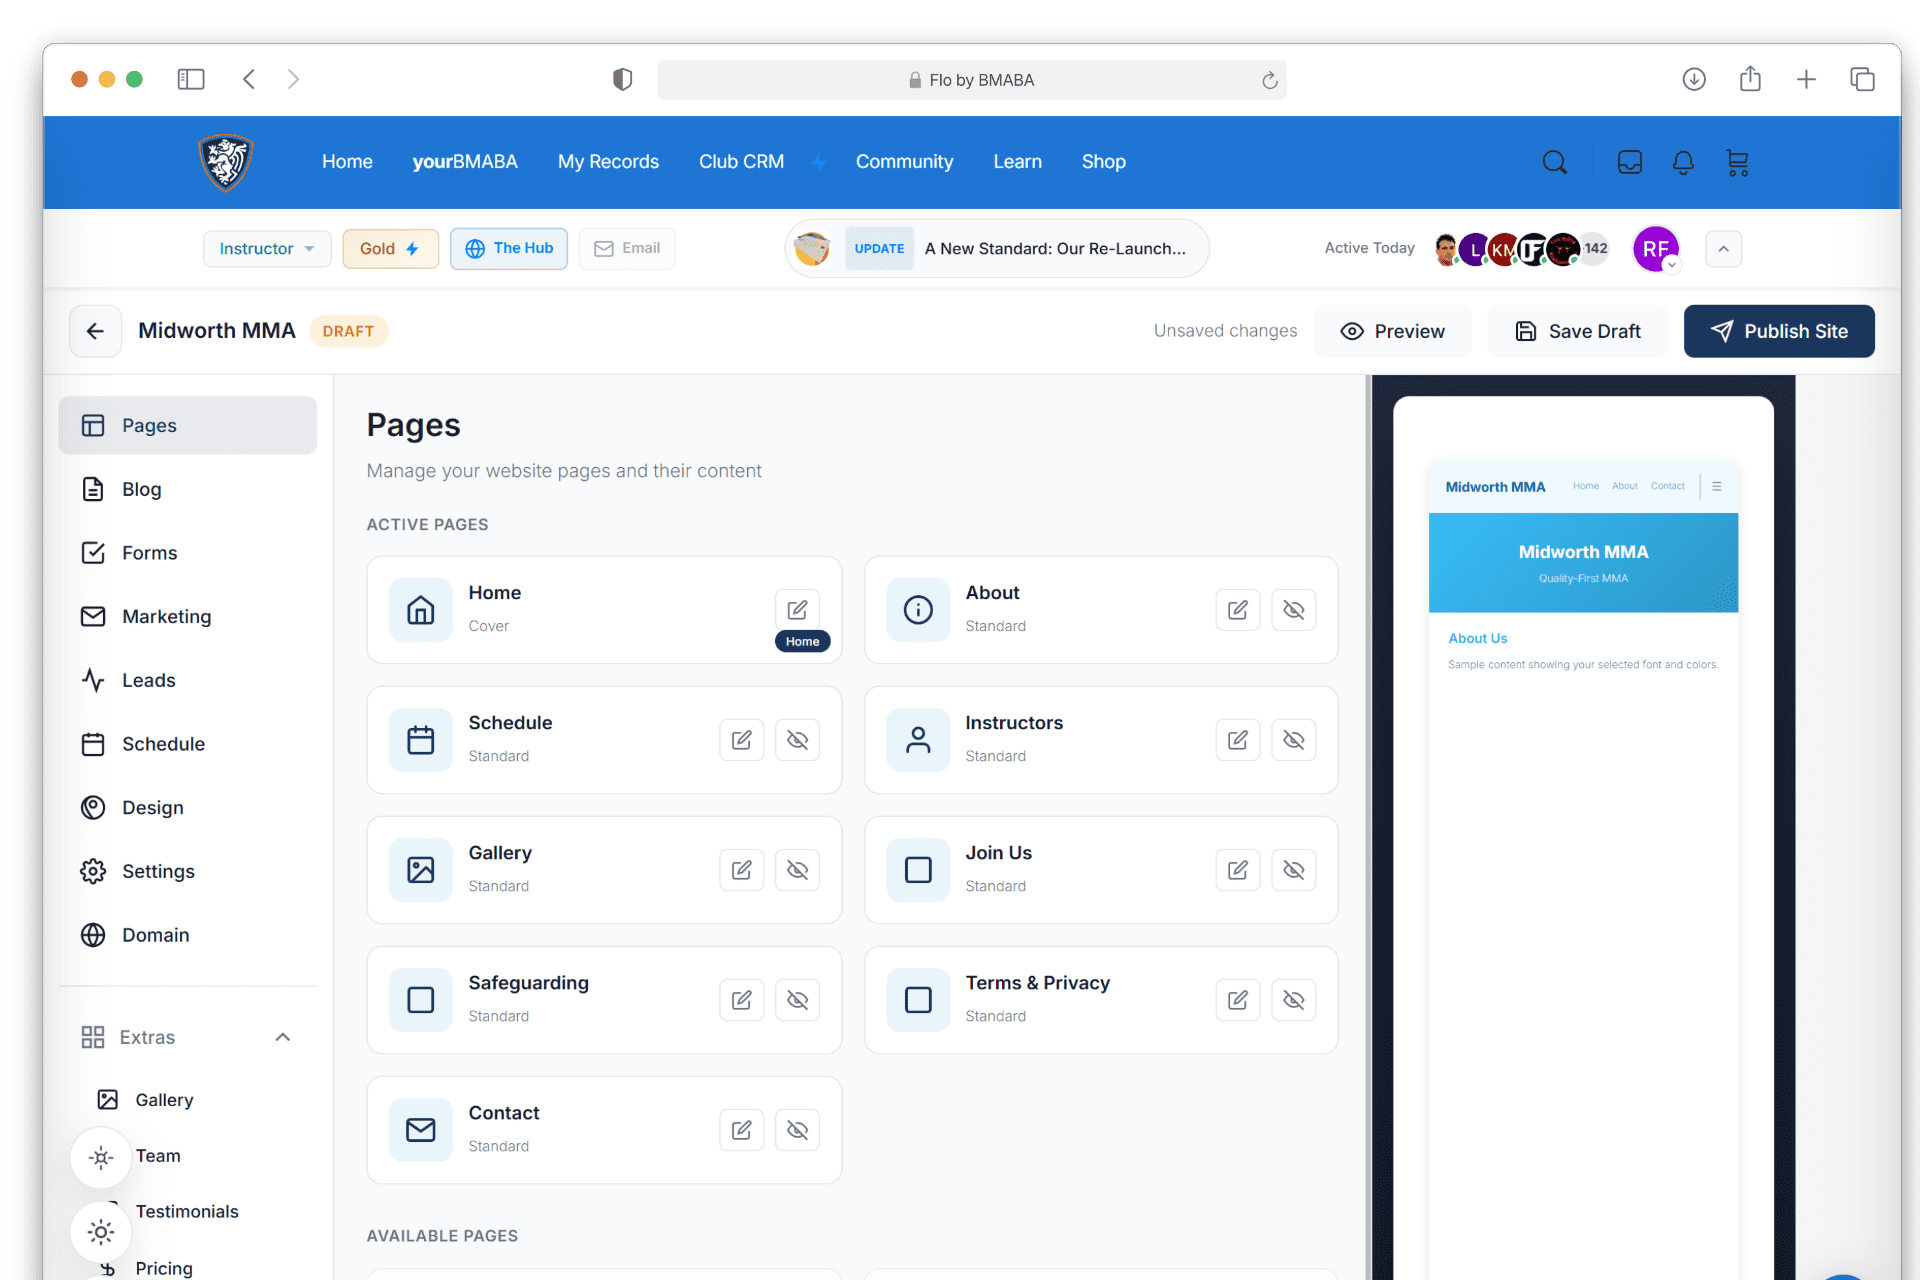1920x1280 pixels.
Task: Go back using arrow beside Midworth MMA
Action: click(x=95, y=331)
